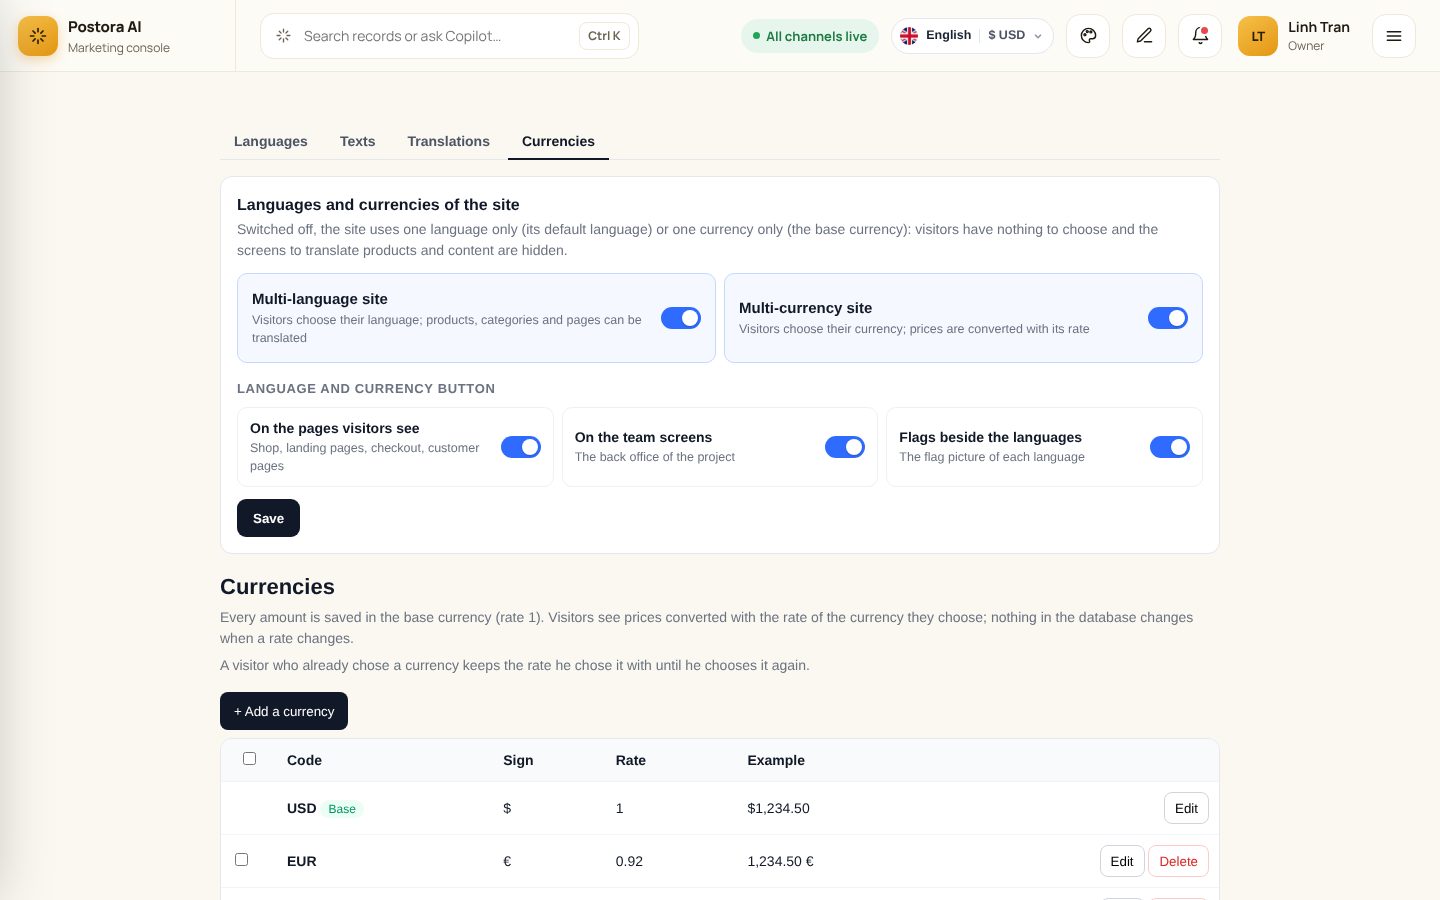Toggle 'On the team screens' switch
Screen dimensions: 1440x900
click(x=845, y=447)
